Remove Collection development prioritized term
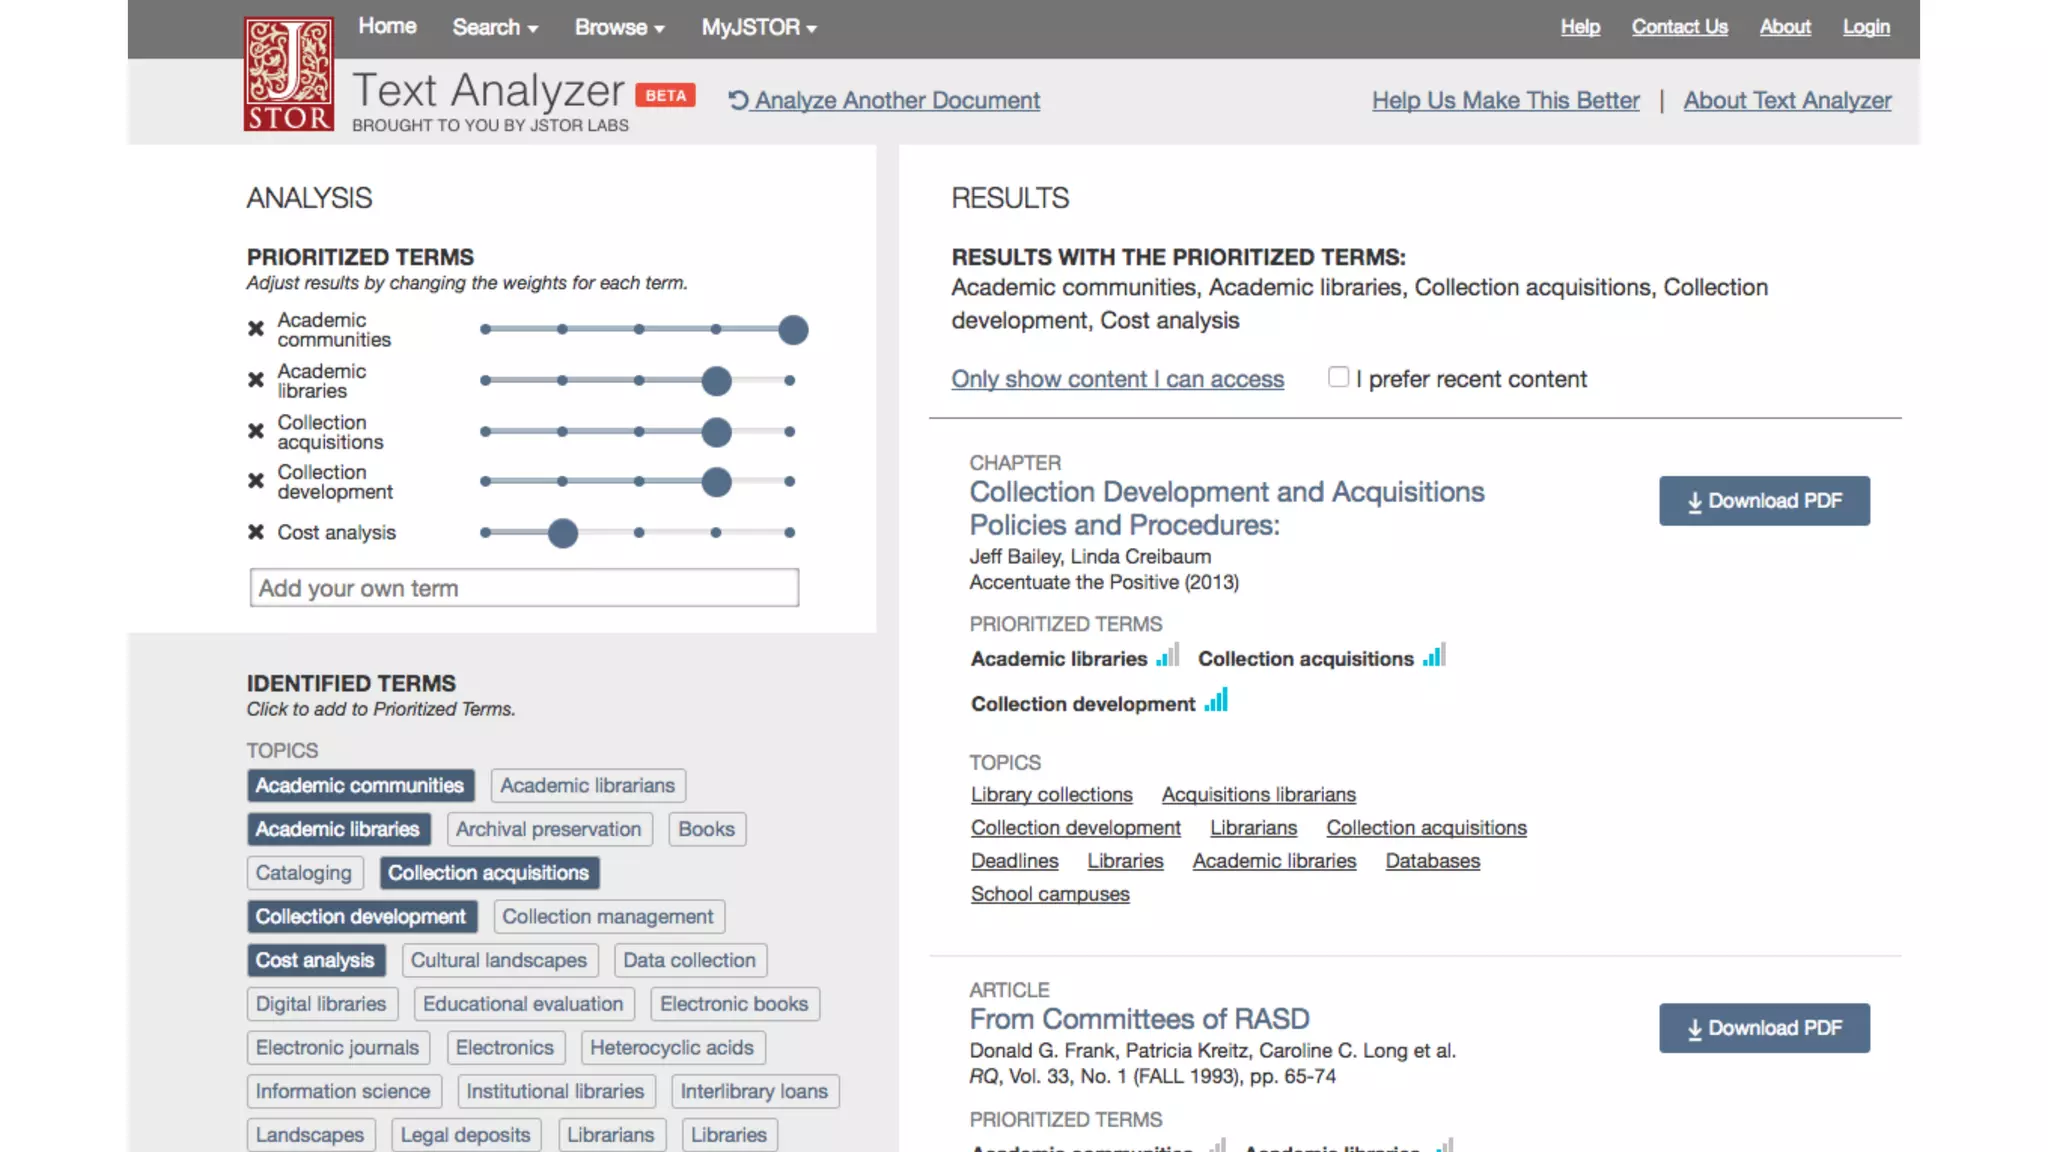This screenshot has width=2048, height=1152. coord(256,481)
